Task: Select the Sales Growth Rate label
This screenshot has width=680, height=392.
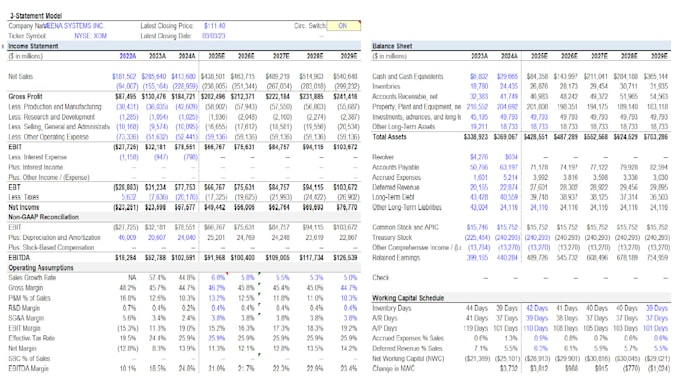Action: pyautogui.click(x=32, y=278)
